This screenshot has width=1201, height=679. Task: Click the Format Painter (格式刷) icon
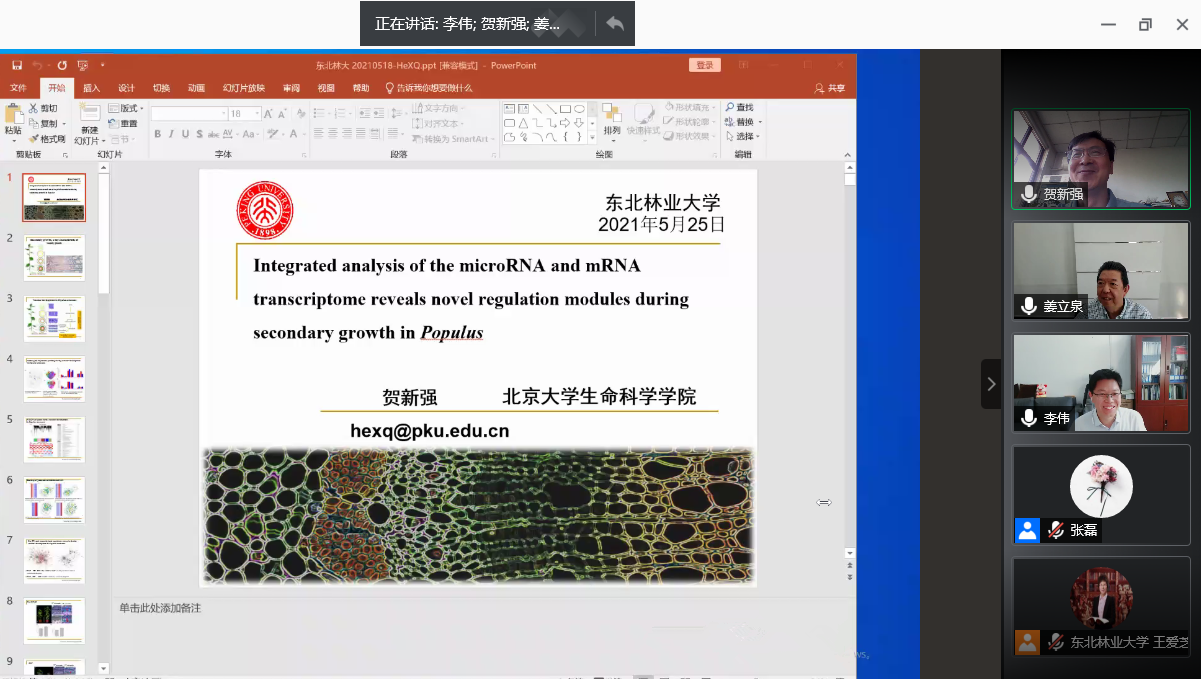(x=34, y=139)
